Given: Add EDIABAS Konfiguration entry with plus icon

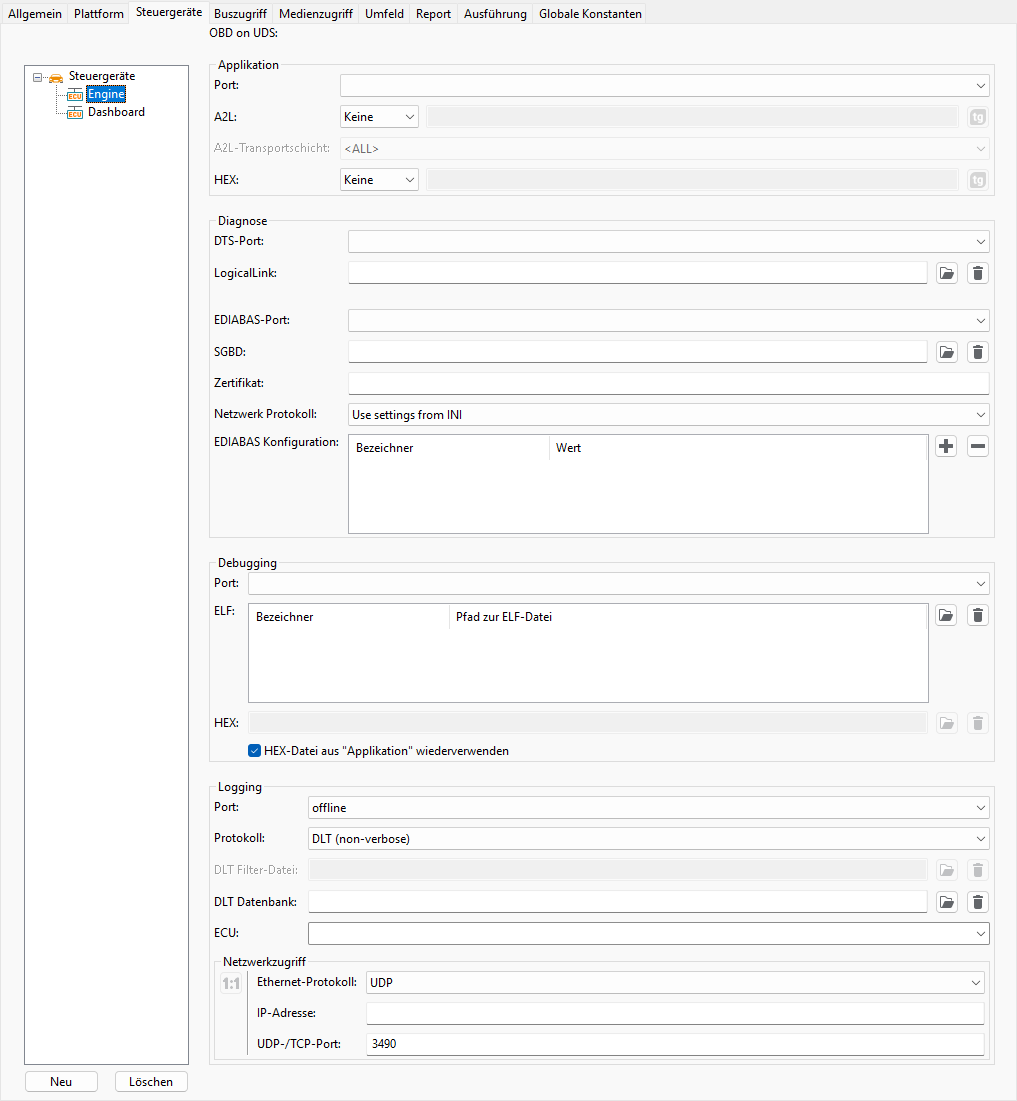Looking at the screenshot, I should 946,447.
